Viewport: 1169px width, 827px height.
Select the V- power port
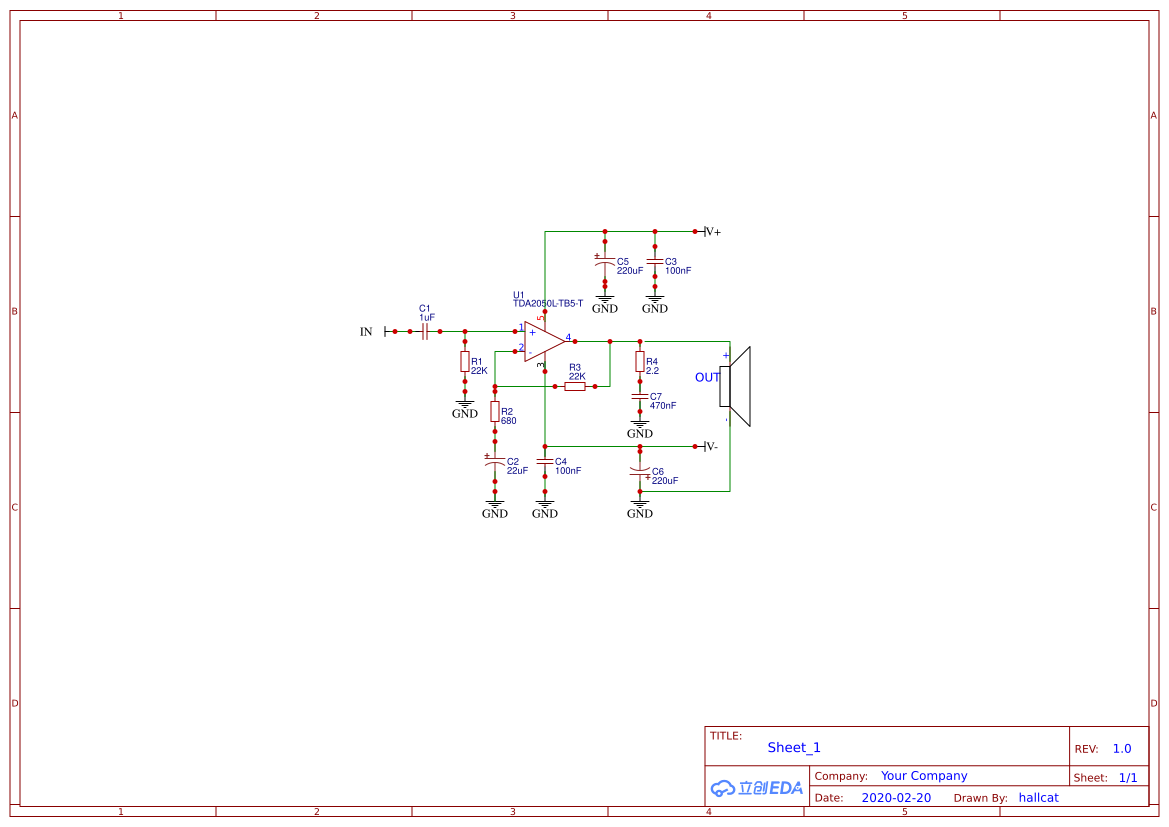point(710,446)
